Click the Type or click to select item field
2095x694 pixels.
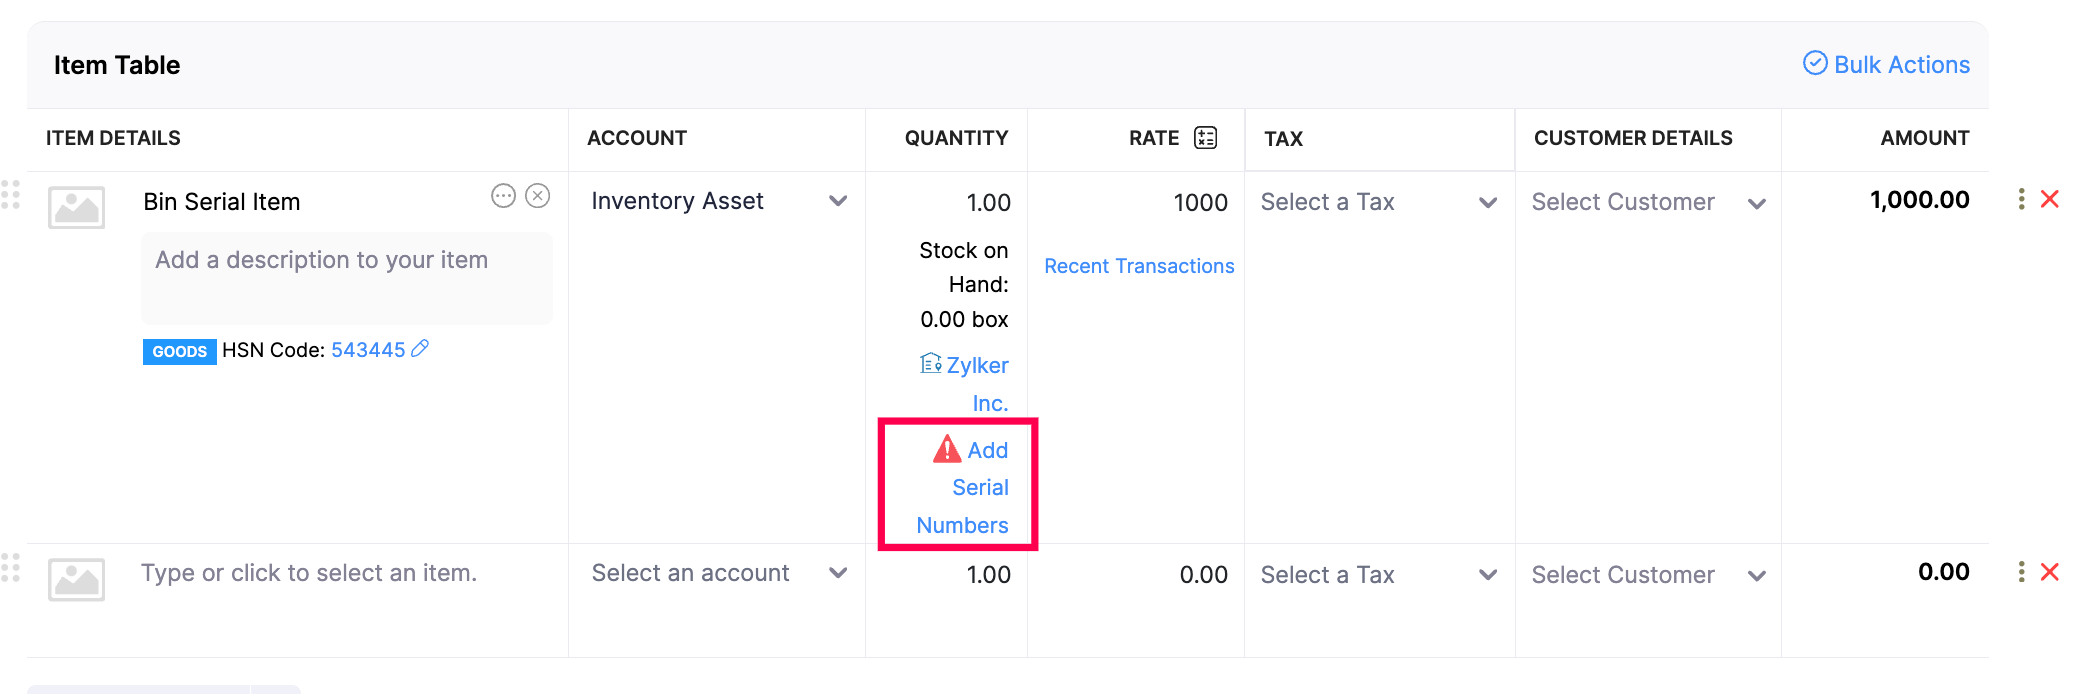pyautogui.click(x=309, y=573)
